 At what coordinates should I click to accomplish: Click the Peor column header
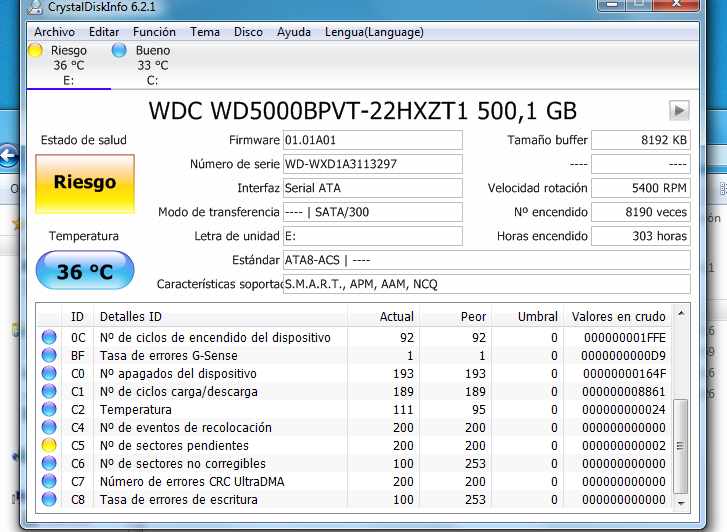click(456, 317)
